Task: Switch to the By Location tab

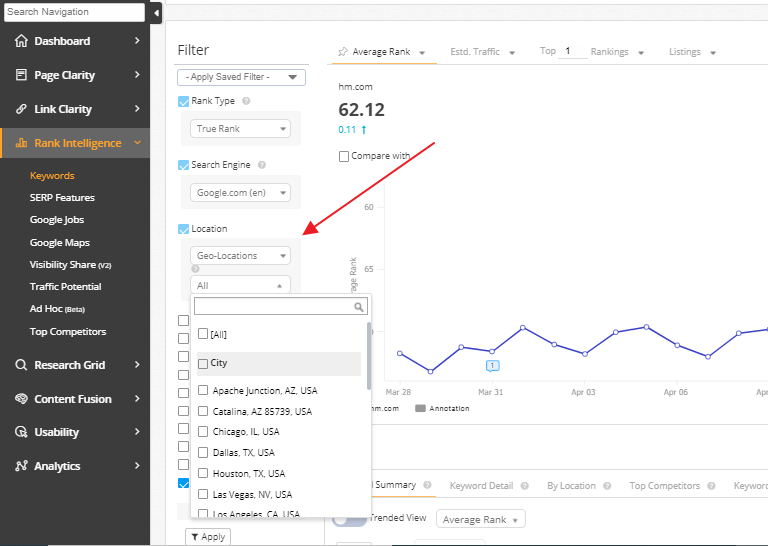Action: (x=571, y=486)
